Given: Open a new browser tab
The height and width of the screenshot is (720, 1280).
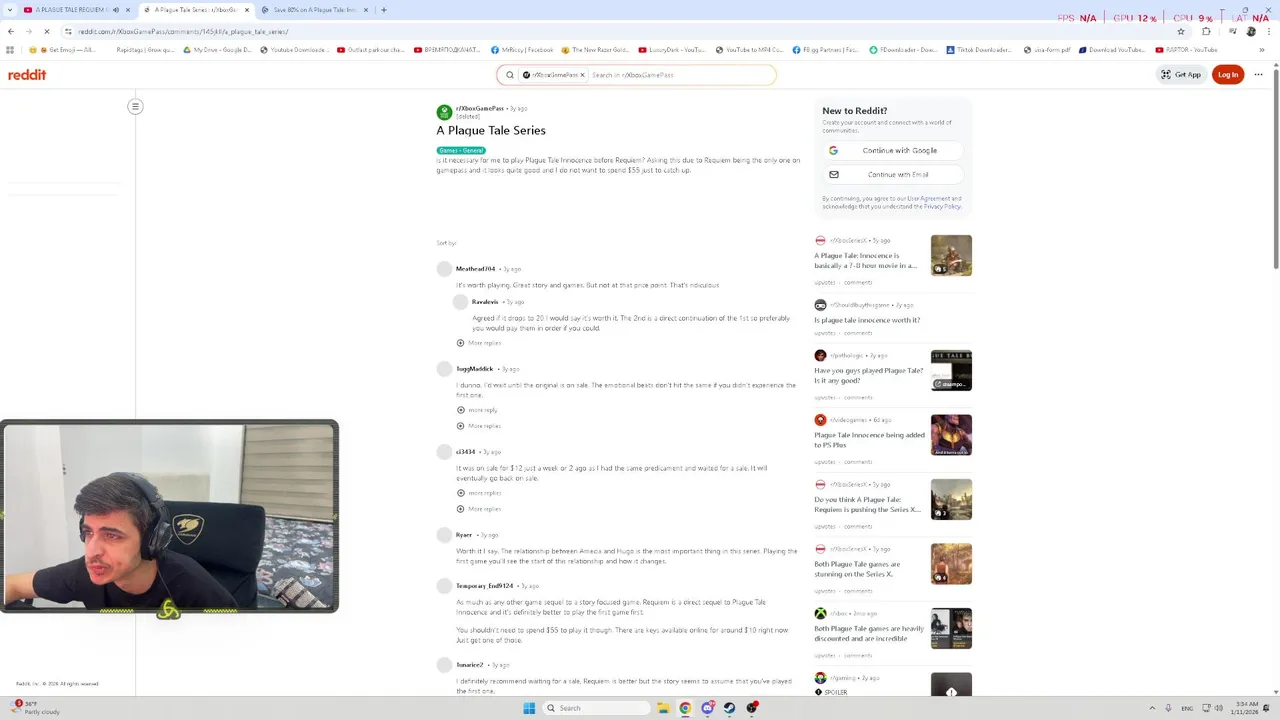Looking at the screenshot, I should coord(384,10).
